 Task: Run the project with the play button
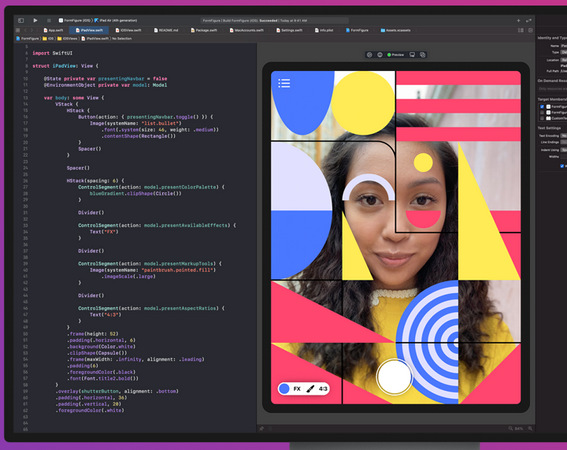[x=35, y=21]
